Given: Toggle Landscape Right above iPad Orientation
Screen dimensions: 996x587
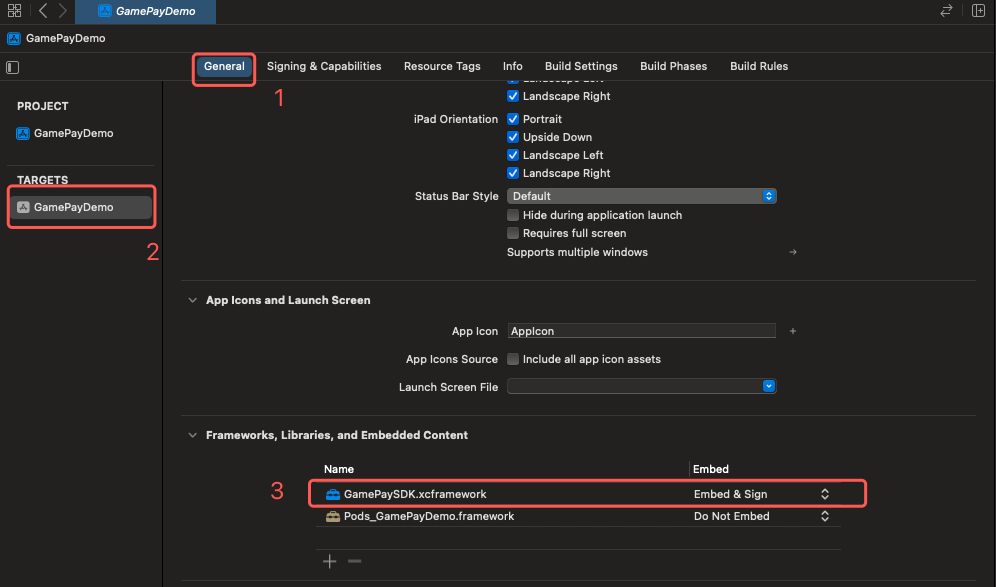Looking at the screenshot, I should coord(513,96).
